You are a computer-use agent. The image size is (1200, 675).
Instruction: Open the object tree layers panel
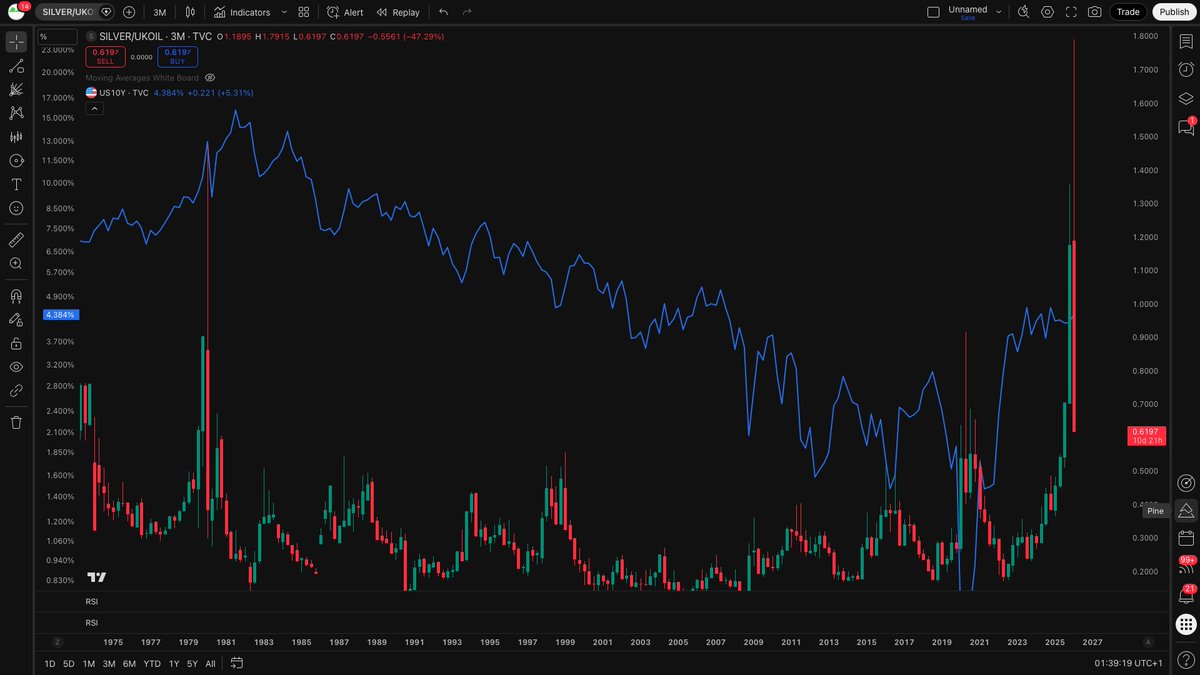[x=1186, y=98]
